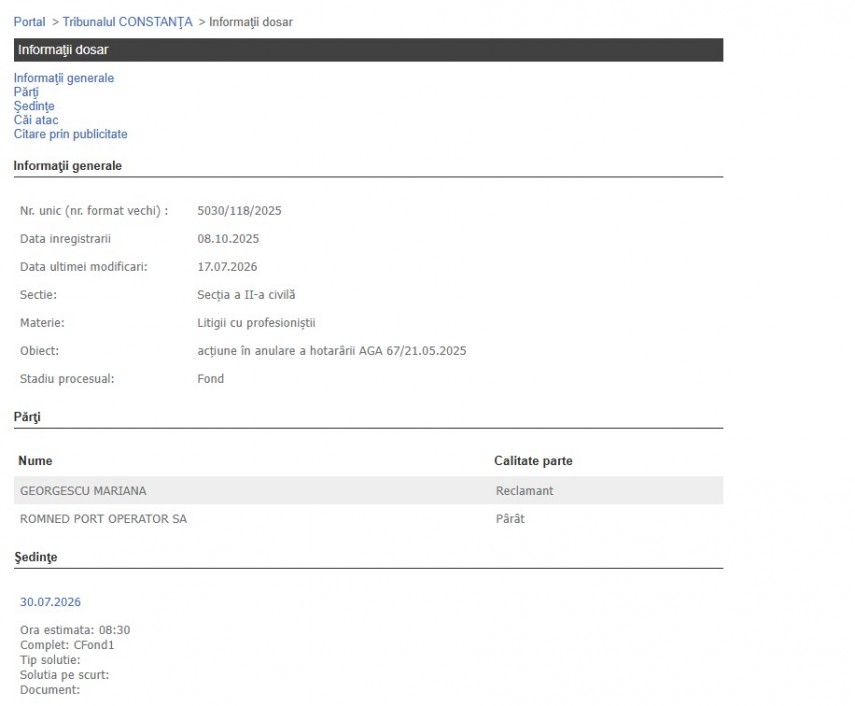Open the Portal breadcrumb link
The width and height of the screenshot is (855, 706).
[x=29, y=22]
